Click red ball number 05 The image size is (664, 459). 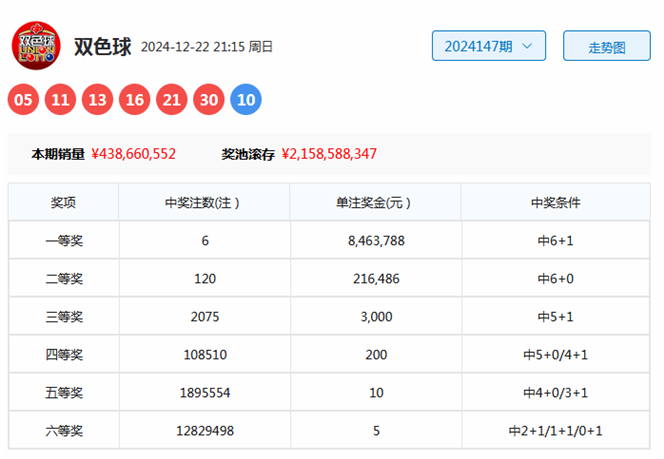tap(24, 99)
